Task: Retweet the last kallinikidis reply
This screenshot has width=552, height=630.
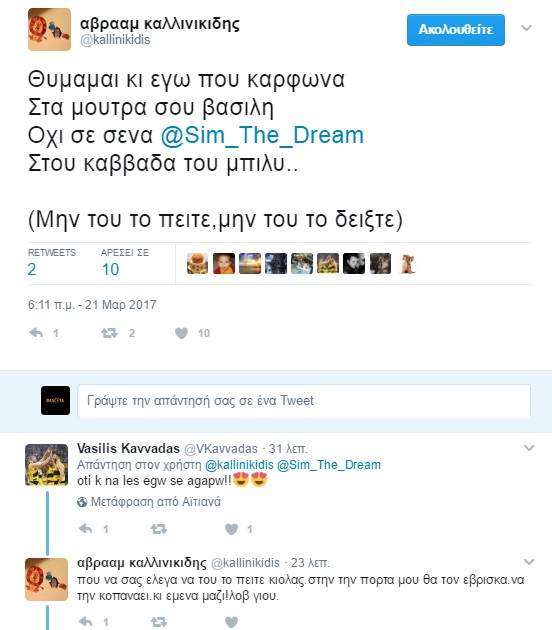Action: [x=159, y=622]
